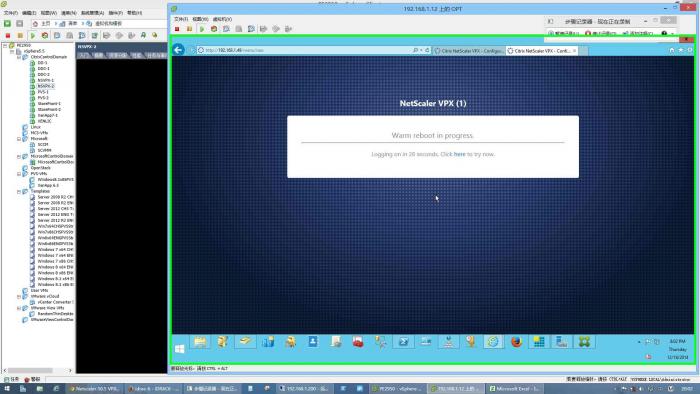Select vCenter Converter item in tree
700x394 pixels.
point(55,302)
